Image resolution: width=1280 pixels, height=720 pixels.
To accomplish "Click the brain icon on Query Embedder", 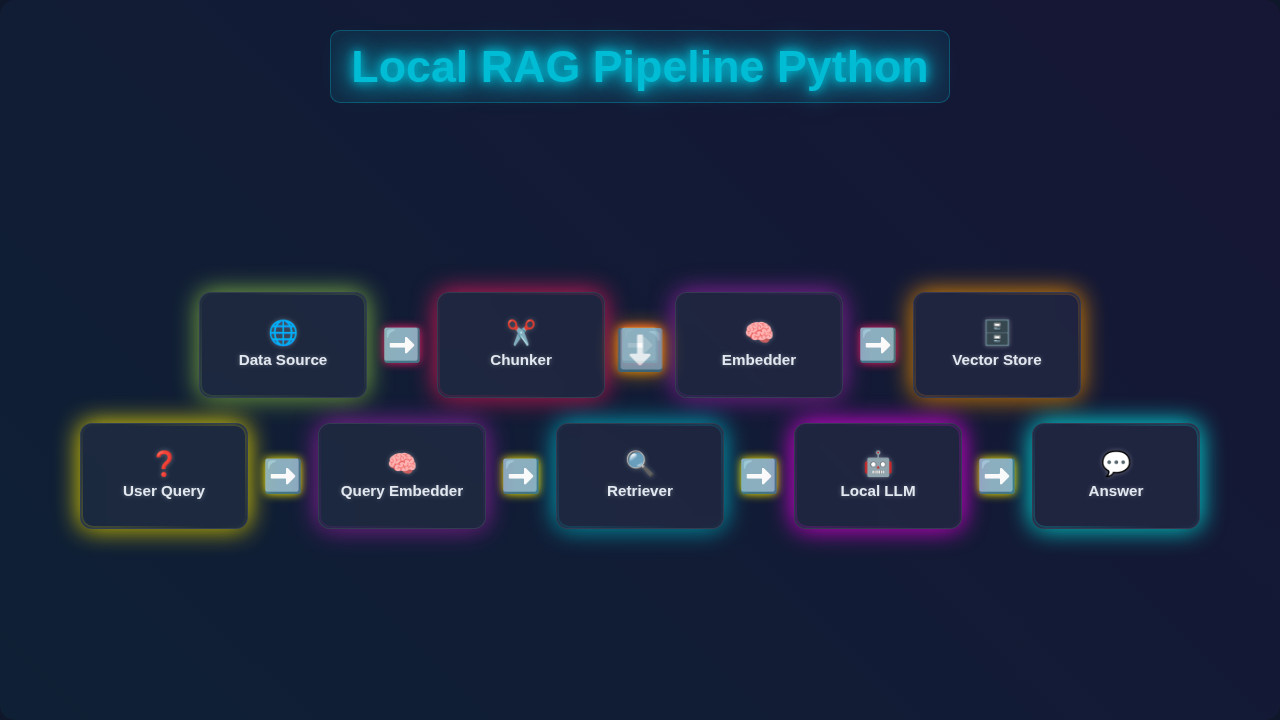I will [x=401, y=462].
